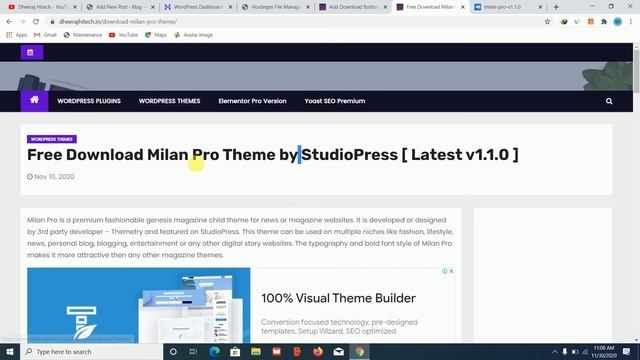Image resolution: width=640 pixels, height=360 pixels.
Task: Open the site search magnifier icon
Action: 609,101
